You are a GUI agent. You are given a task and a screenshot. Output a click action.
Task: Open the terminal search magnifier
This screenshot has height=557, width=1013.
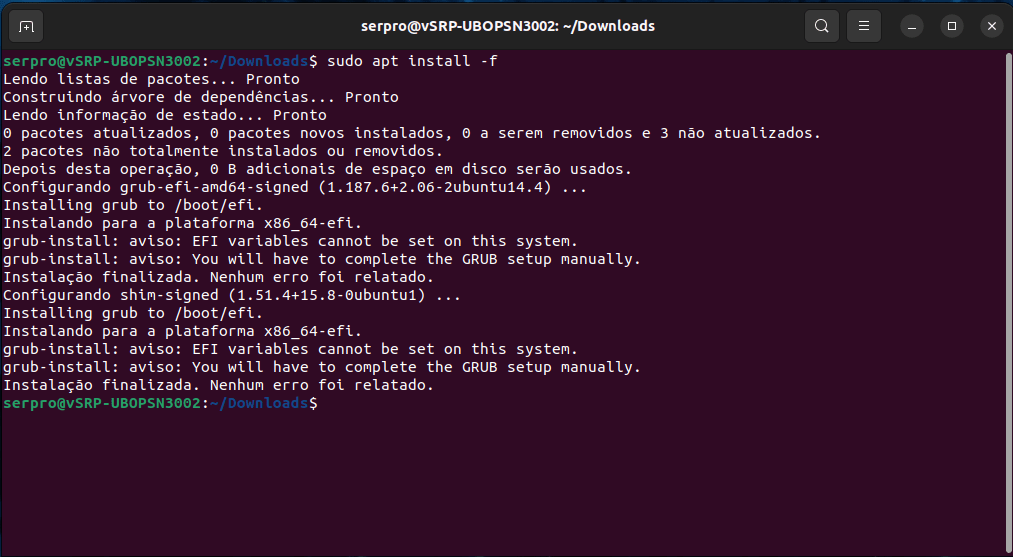point(822,26)
